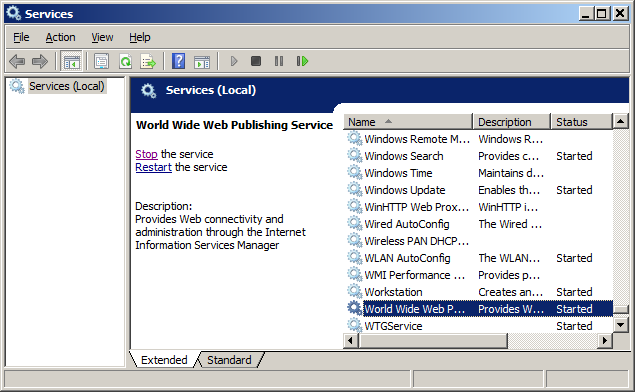Open the View menu
The width and height of the screenshot is (635, 392).
(x=102, y=37)
